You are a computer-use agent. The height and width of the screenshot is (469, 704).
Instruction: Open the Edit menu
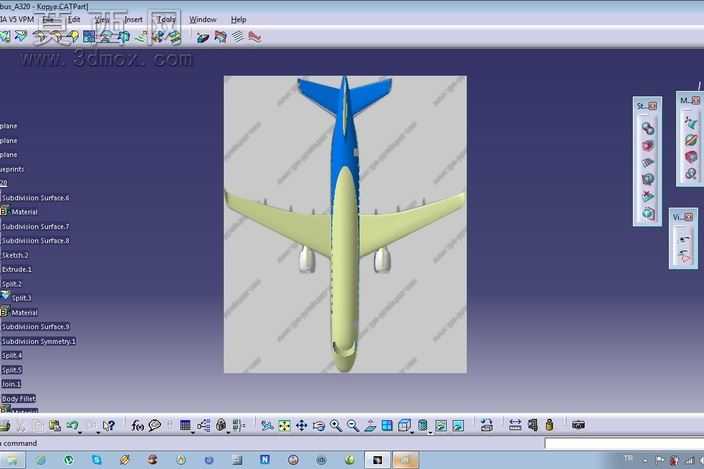(74, 20)
